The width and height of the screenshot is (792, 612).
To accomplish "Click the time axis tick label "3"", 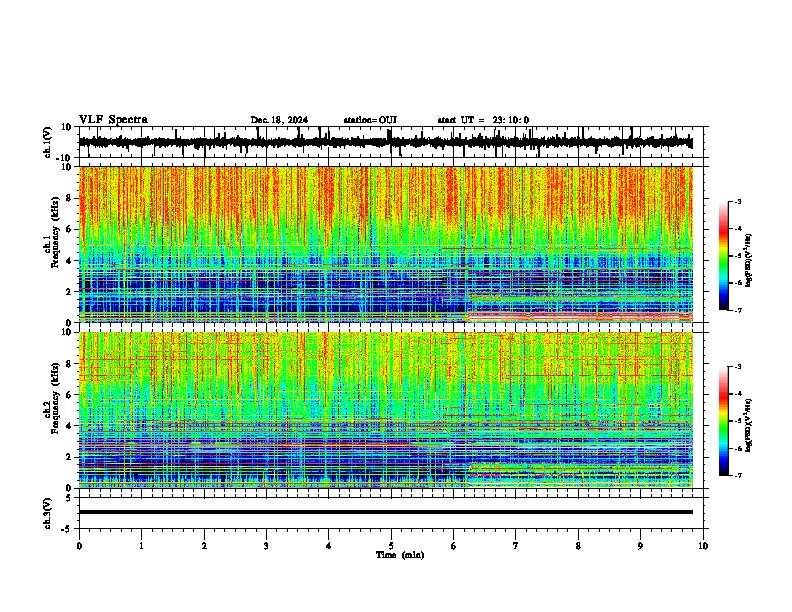I will pyautogui.click(x=266, y=546).
